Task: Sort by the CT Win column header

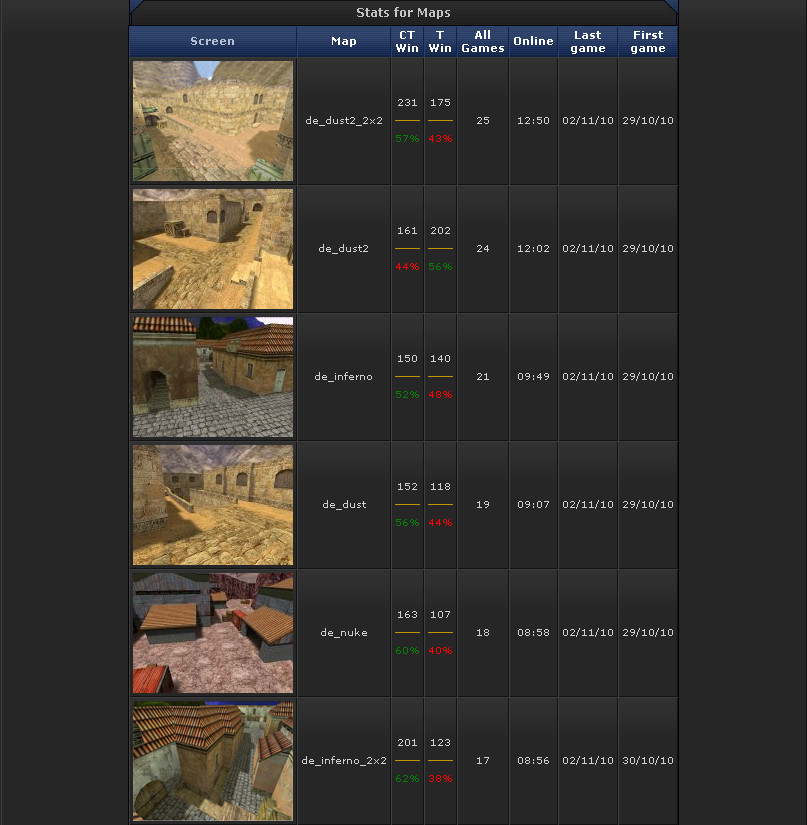Action: pos(407,42)
